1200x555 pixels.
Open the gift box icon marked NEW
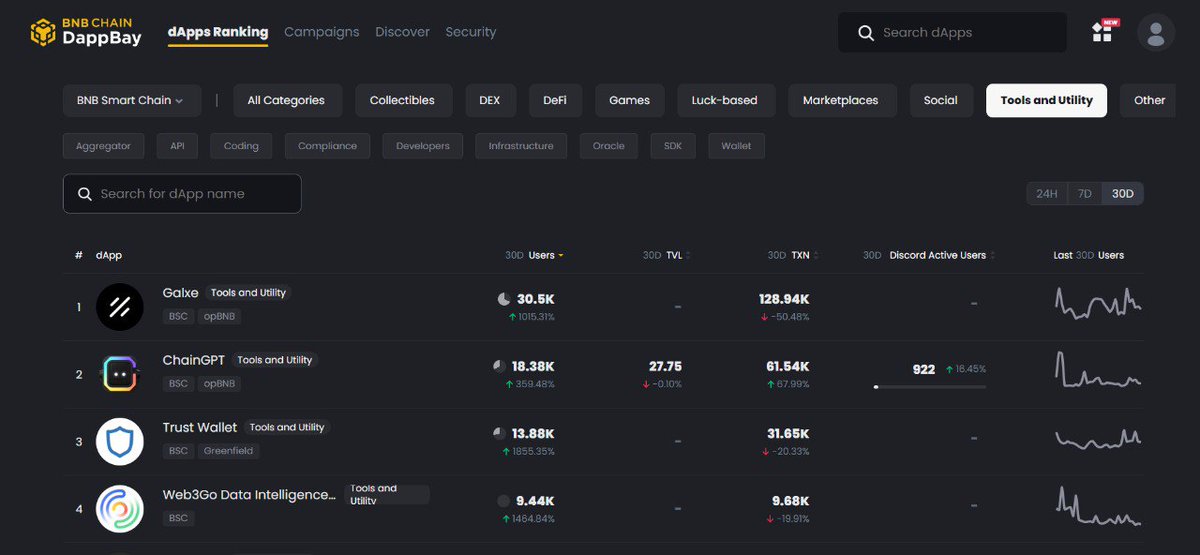(1103, 32)
